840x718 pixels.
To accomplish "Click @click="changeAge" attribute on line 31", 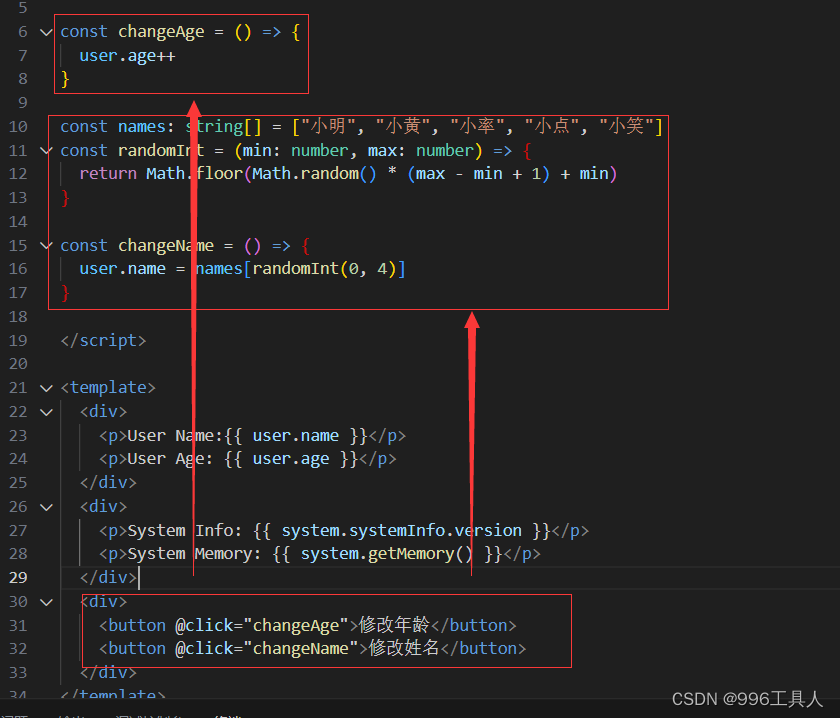I will [262, 626].
